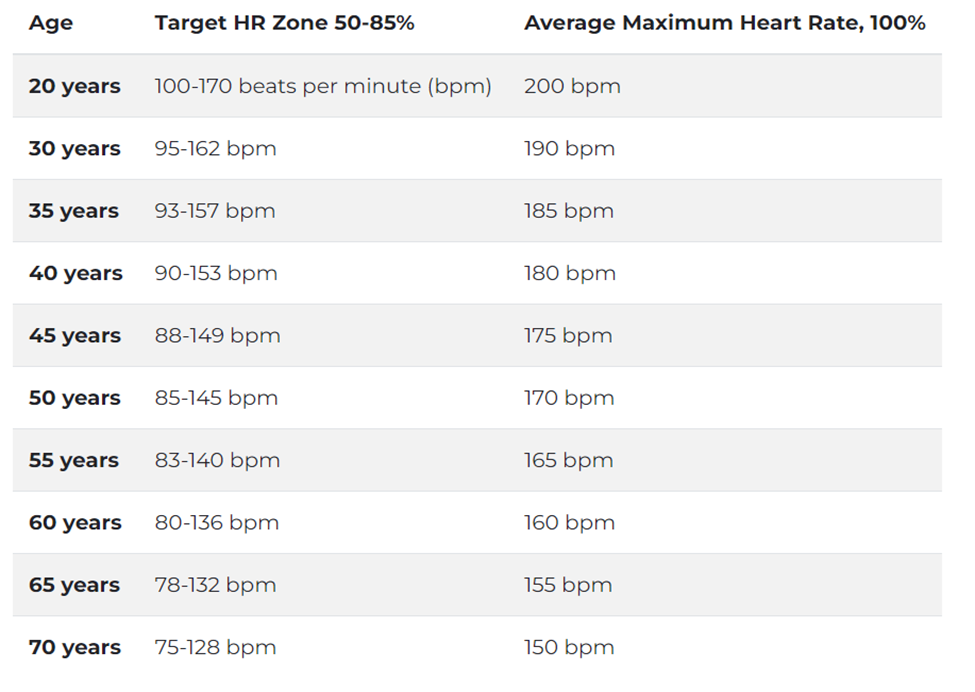The width and height of the screenshot is (975, 692).
Task: Select the 150 bpm maximum value
Action: [x=569, y=647]
